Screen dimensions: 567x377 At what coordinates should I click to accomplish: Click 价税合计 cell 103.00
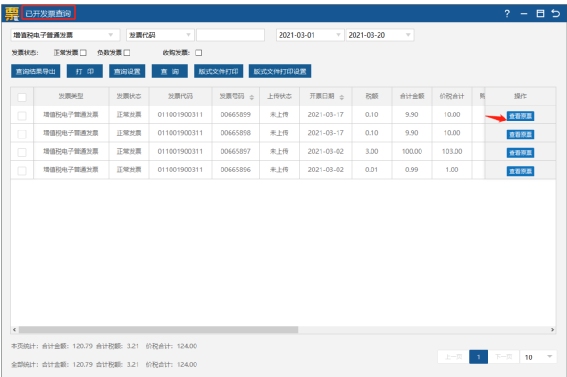coord(452,151)
